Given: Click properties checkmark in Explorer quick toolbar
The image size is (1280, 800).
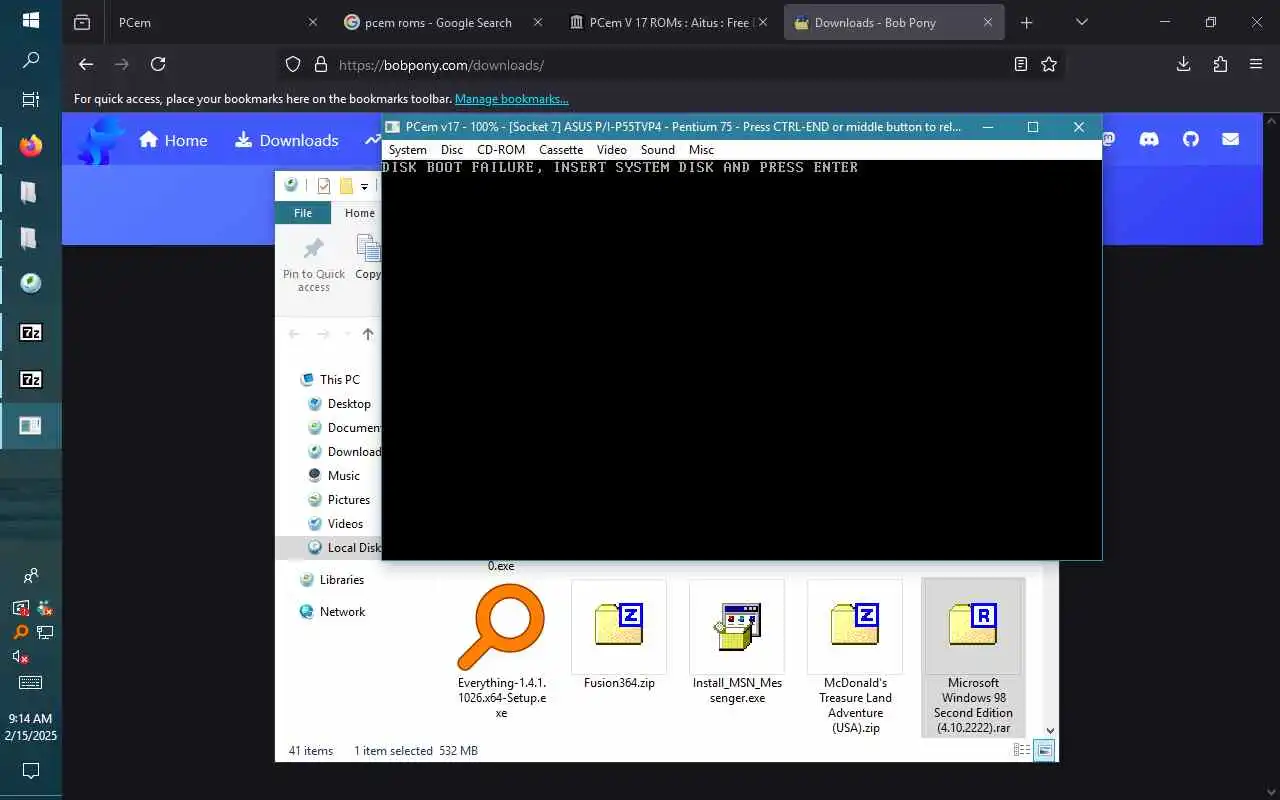Looking at the screenshot, I should pyautogui.click(x=324, y=186).
